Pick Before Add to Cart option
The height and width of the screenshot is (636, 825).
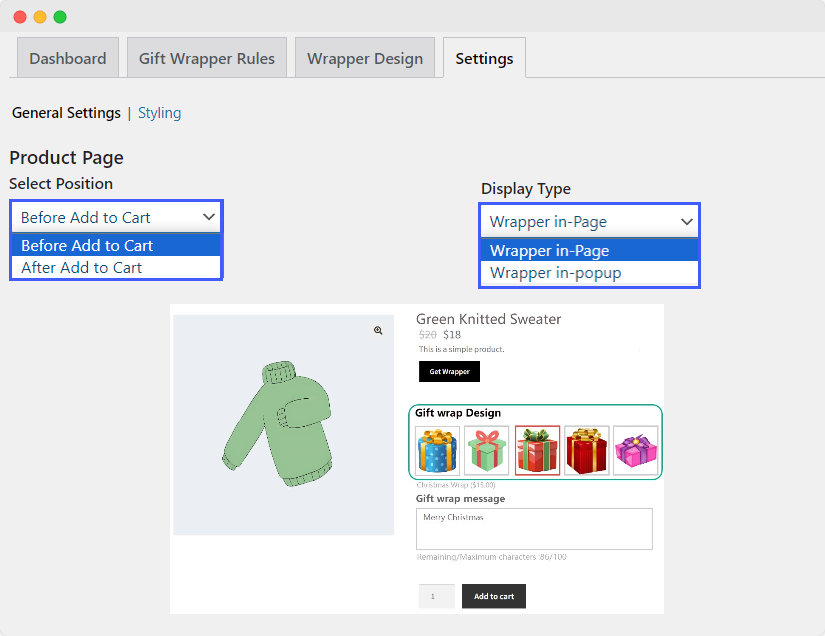coord(87,246)
